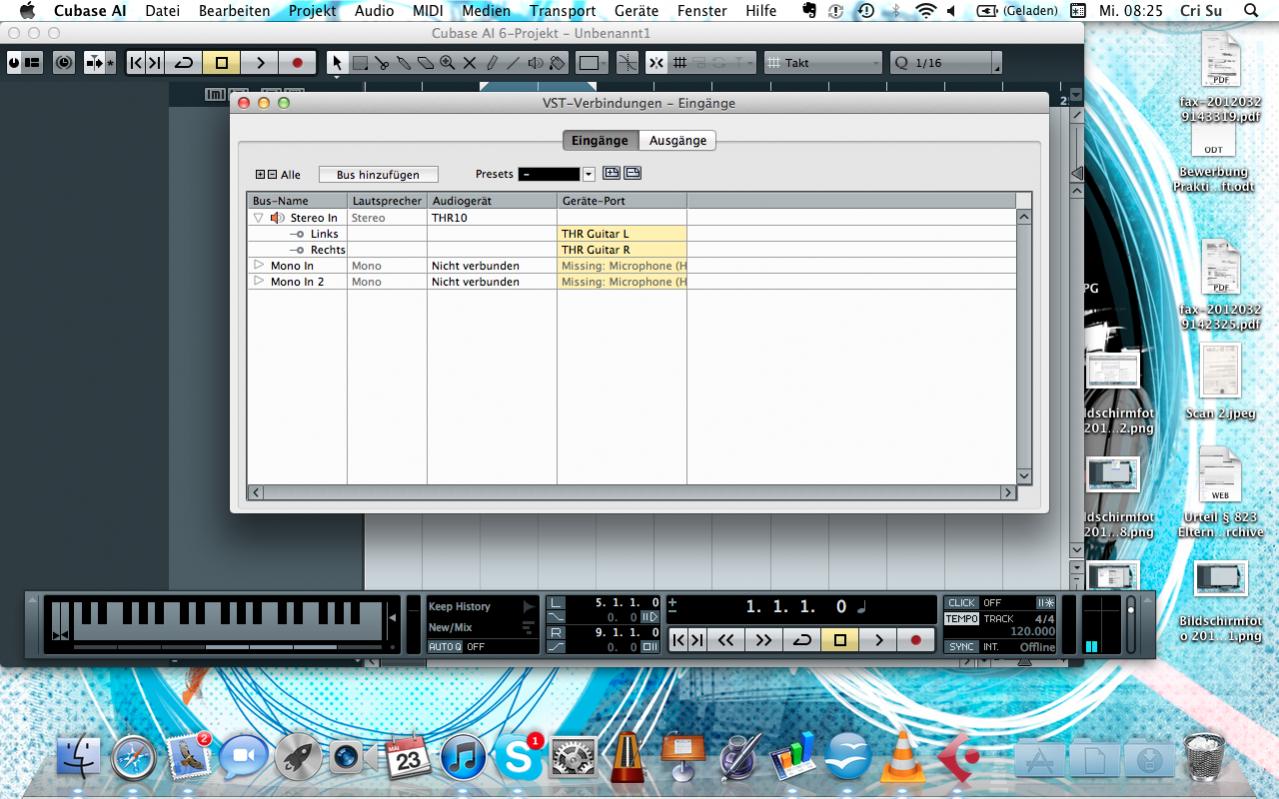This screenshot has width=1279, height=799.
Task: Select the Split scissors tool
Action: pos(382,62)
